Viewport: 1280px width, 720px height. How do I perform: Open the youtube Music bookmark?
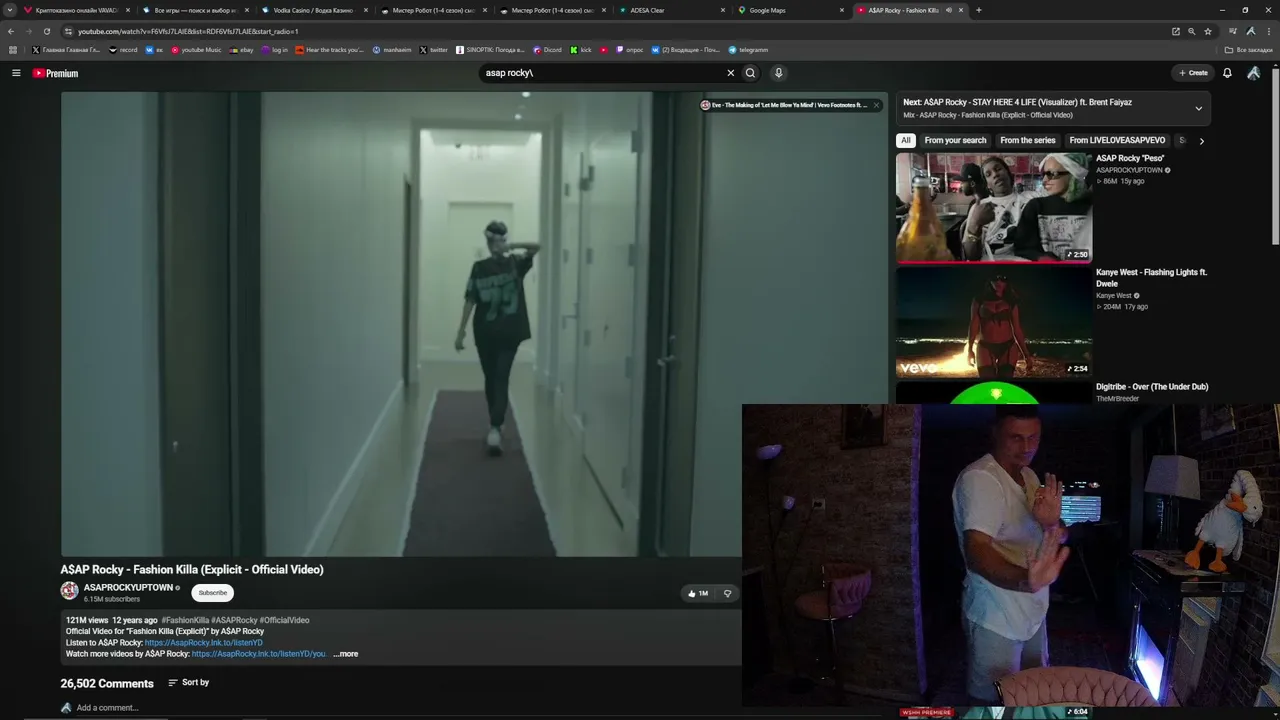[196, 50]
